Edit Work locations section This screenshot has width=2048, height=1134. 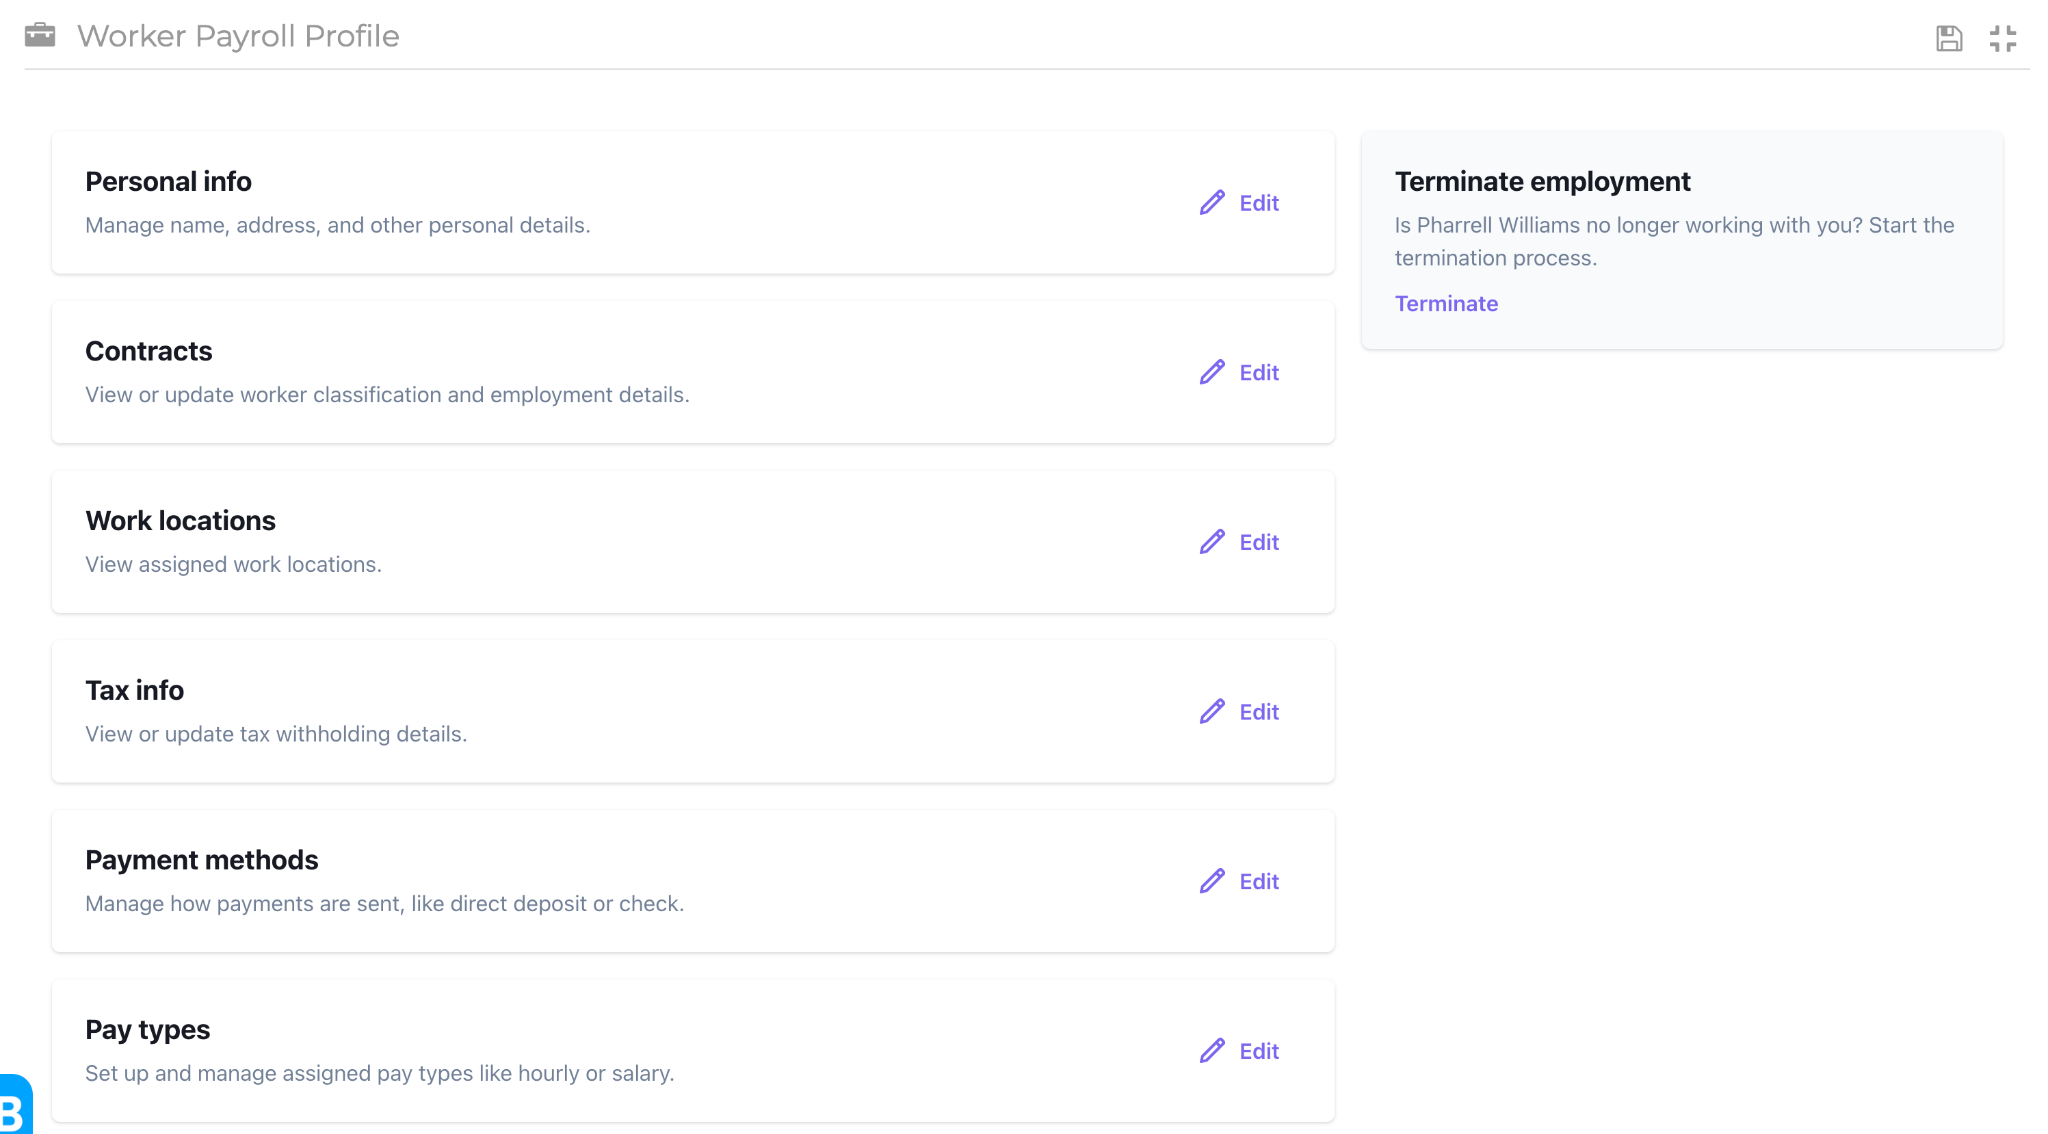pyautogui.click(x=1258, y=542)
